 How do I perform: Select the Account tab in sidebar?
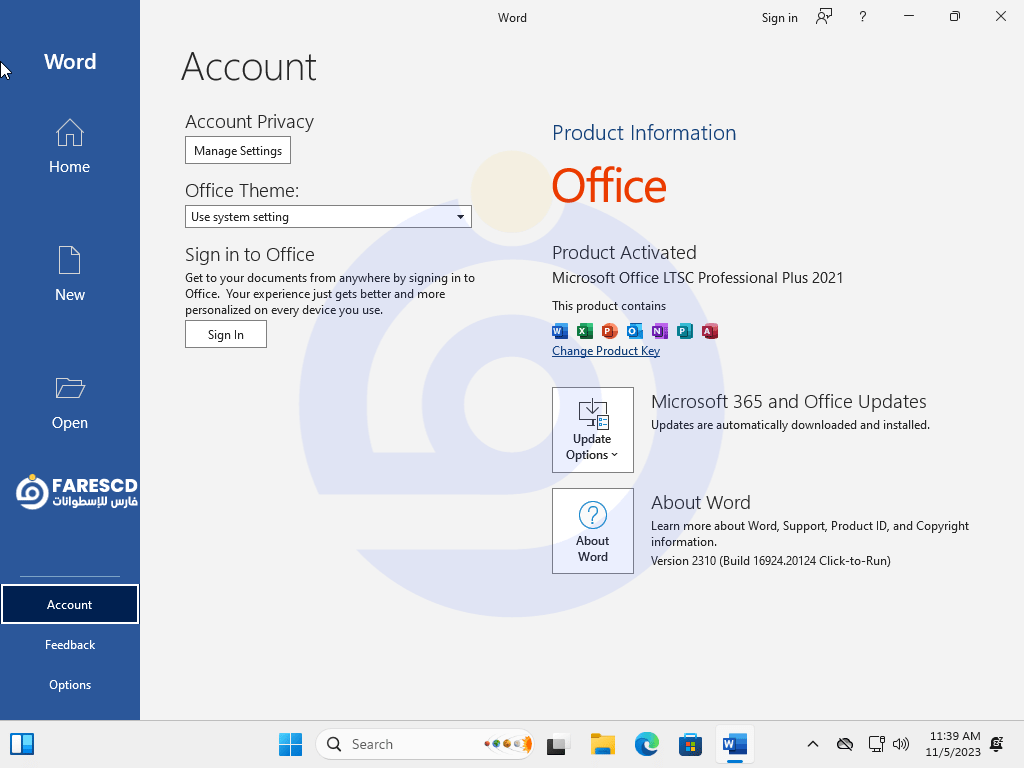[69, 604]
